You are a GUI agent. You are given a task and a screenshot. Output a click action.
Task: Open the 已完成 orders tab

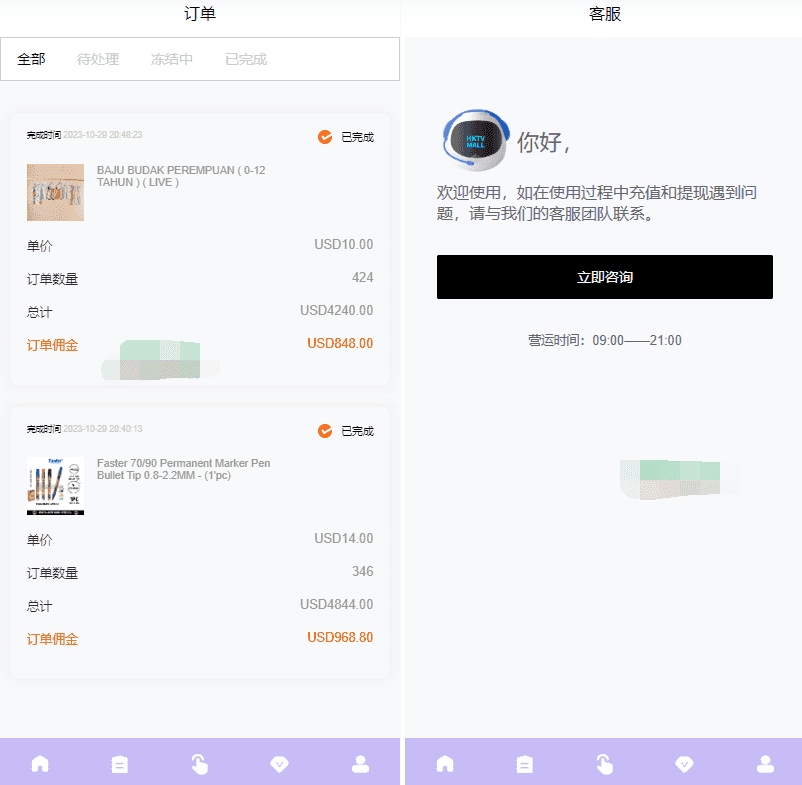pos(246,59)
